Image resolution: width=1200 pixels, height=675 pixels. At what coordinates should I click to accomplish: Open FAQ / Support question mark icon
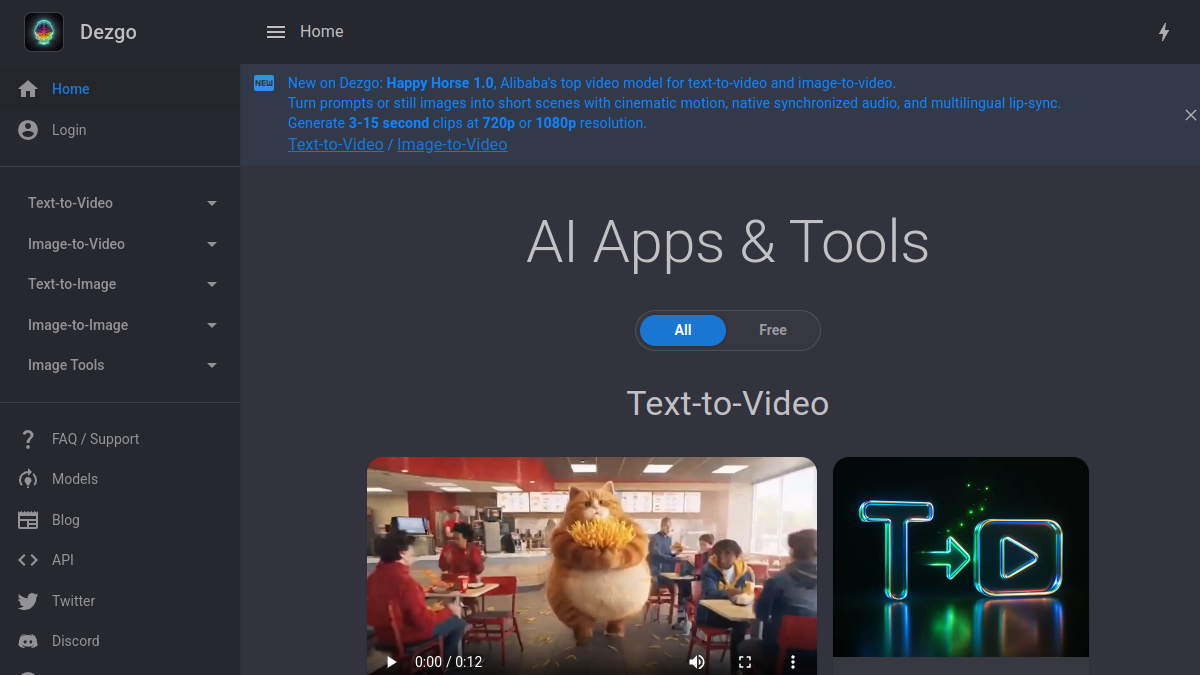pyautogui.click(x=28, y=439)
